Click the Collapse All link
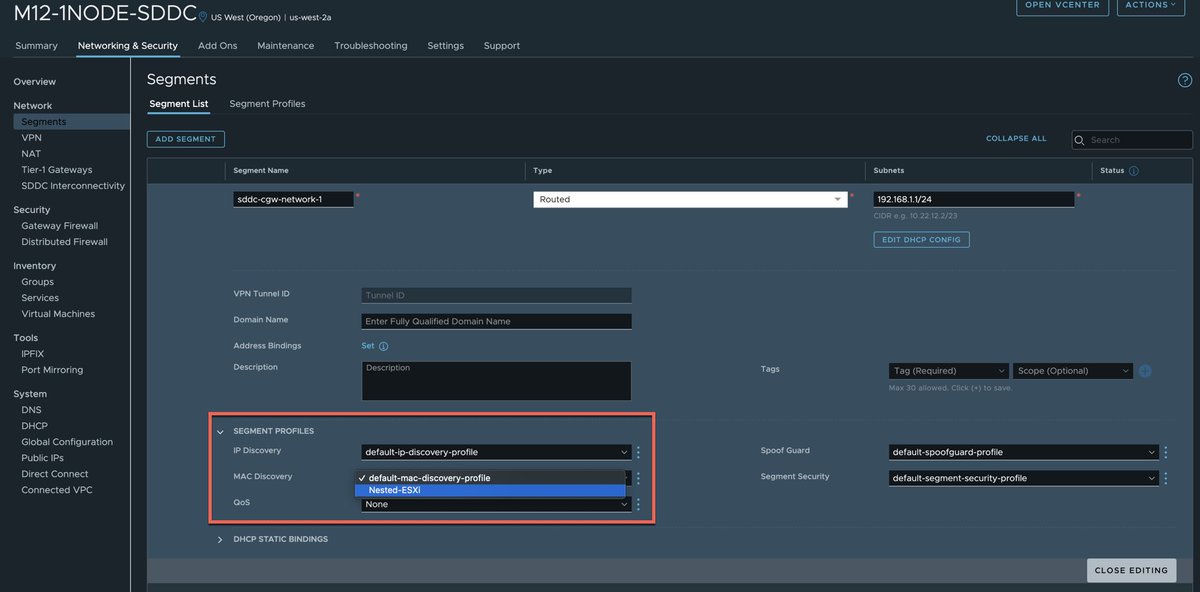1200x592 pixels. point(1016,139)
